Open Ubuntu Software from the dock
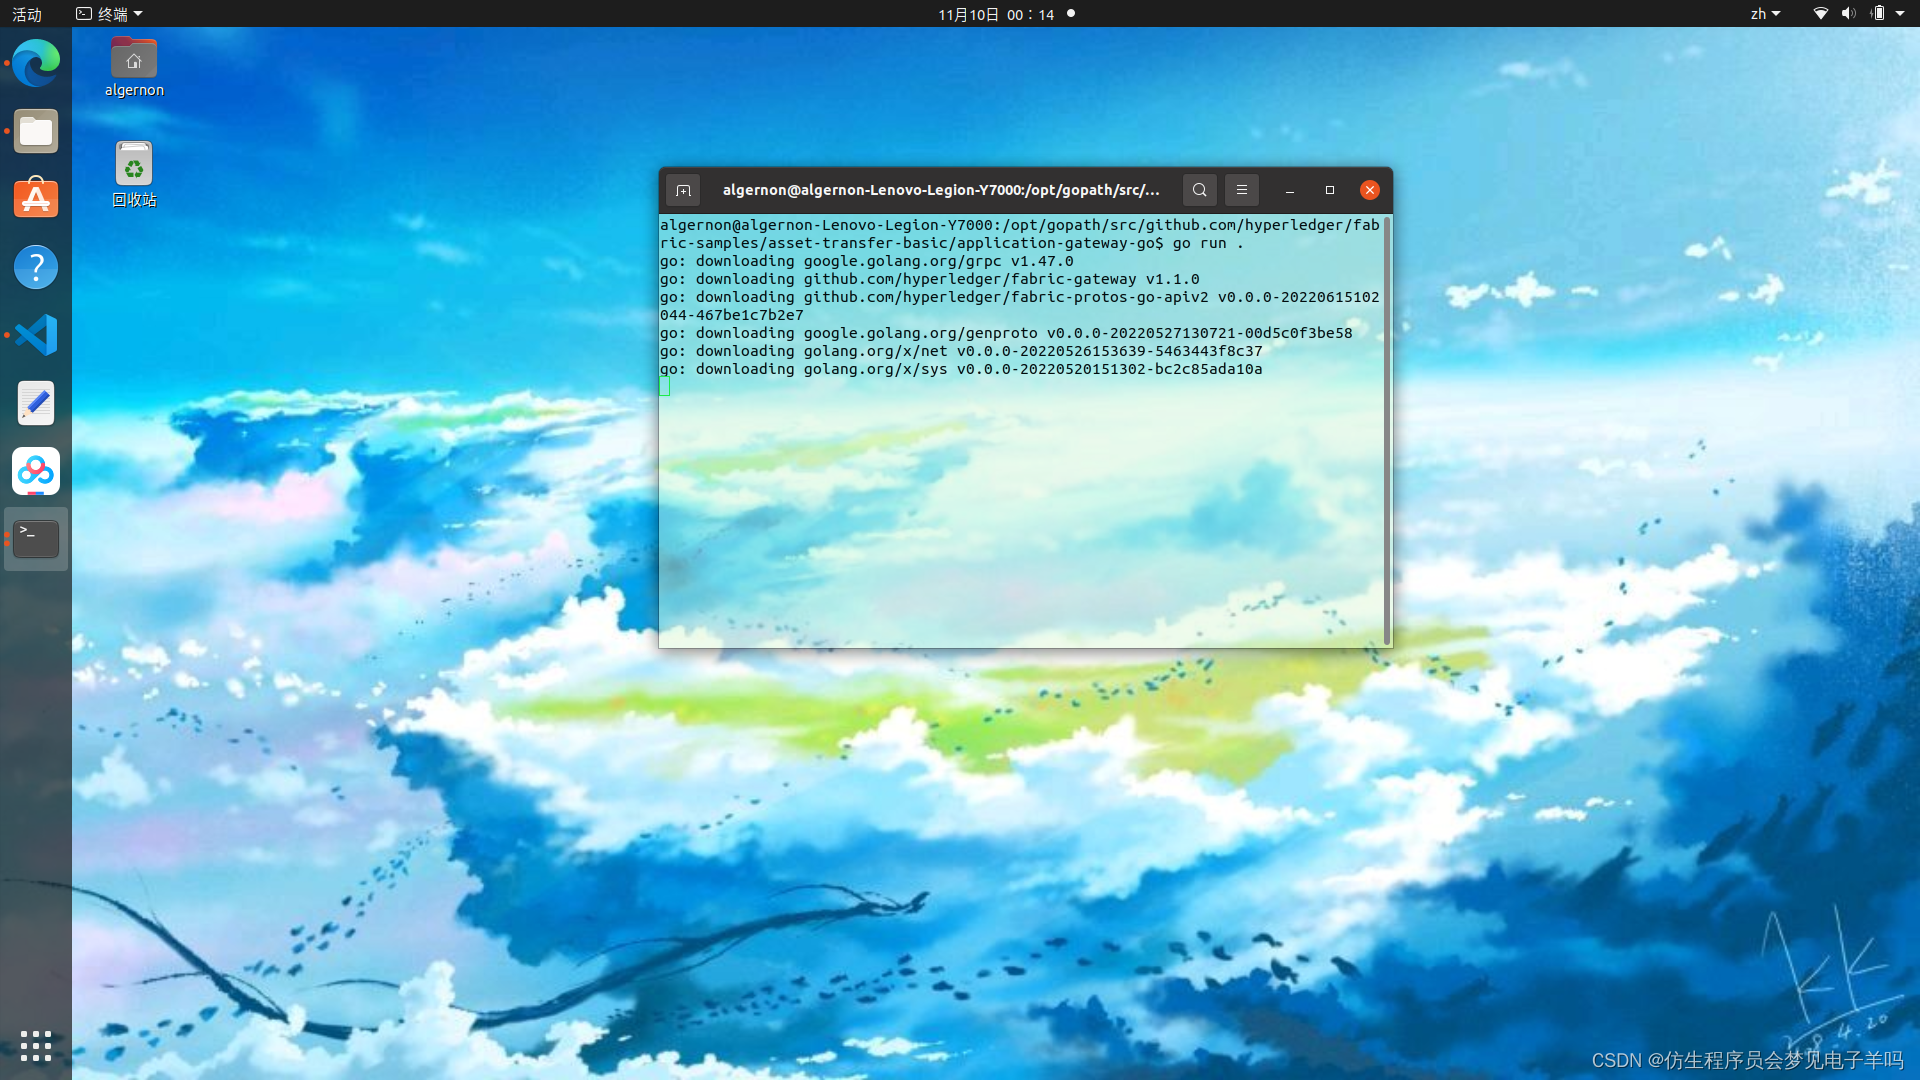The width and height of the screenshot is (1920, 1080). point(36,199)
